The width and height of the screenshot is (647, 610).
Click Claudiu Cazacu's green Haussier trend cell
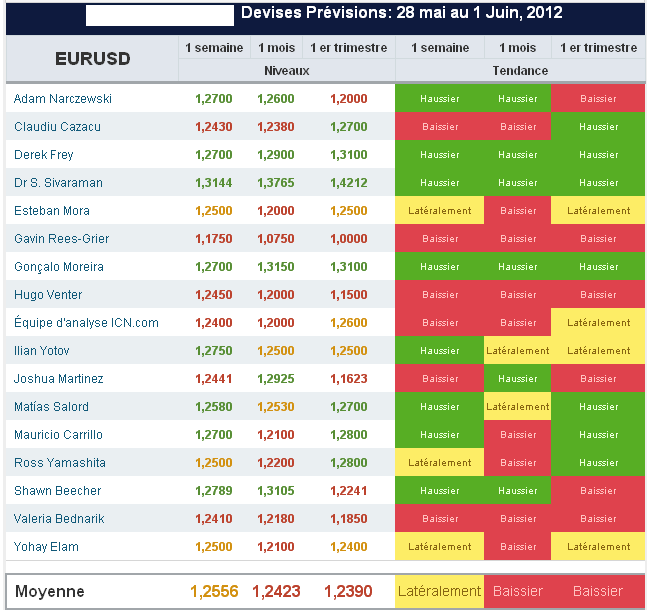[x=598, y=126]
